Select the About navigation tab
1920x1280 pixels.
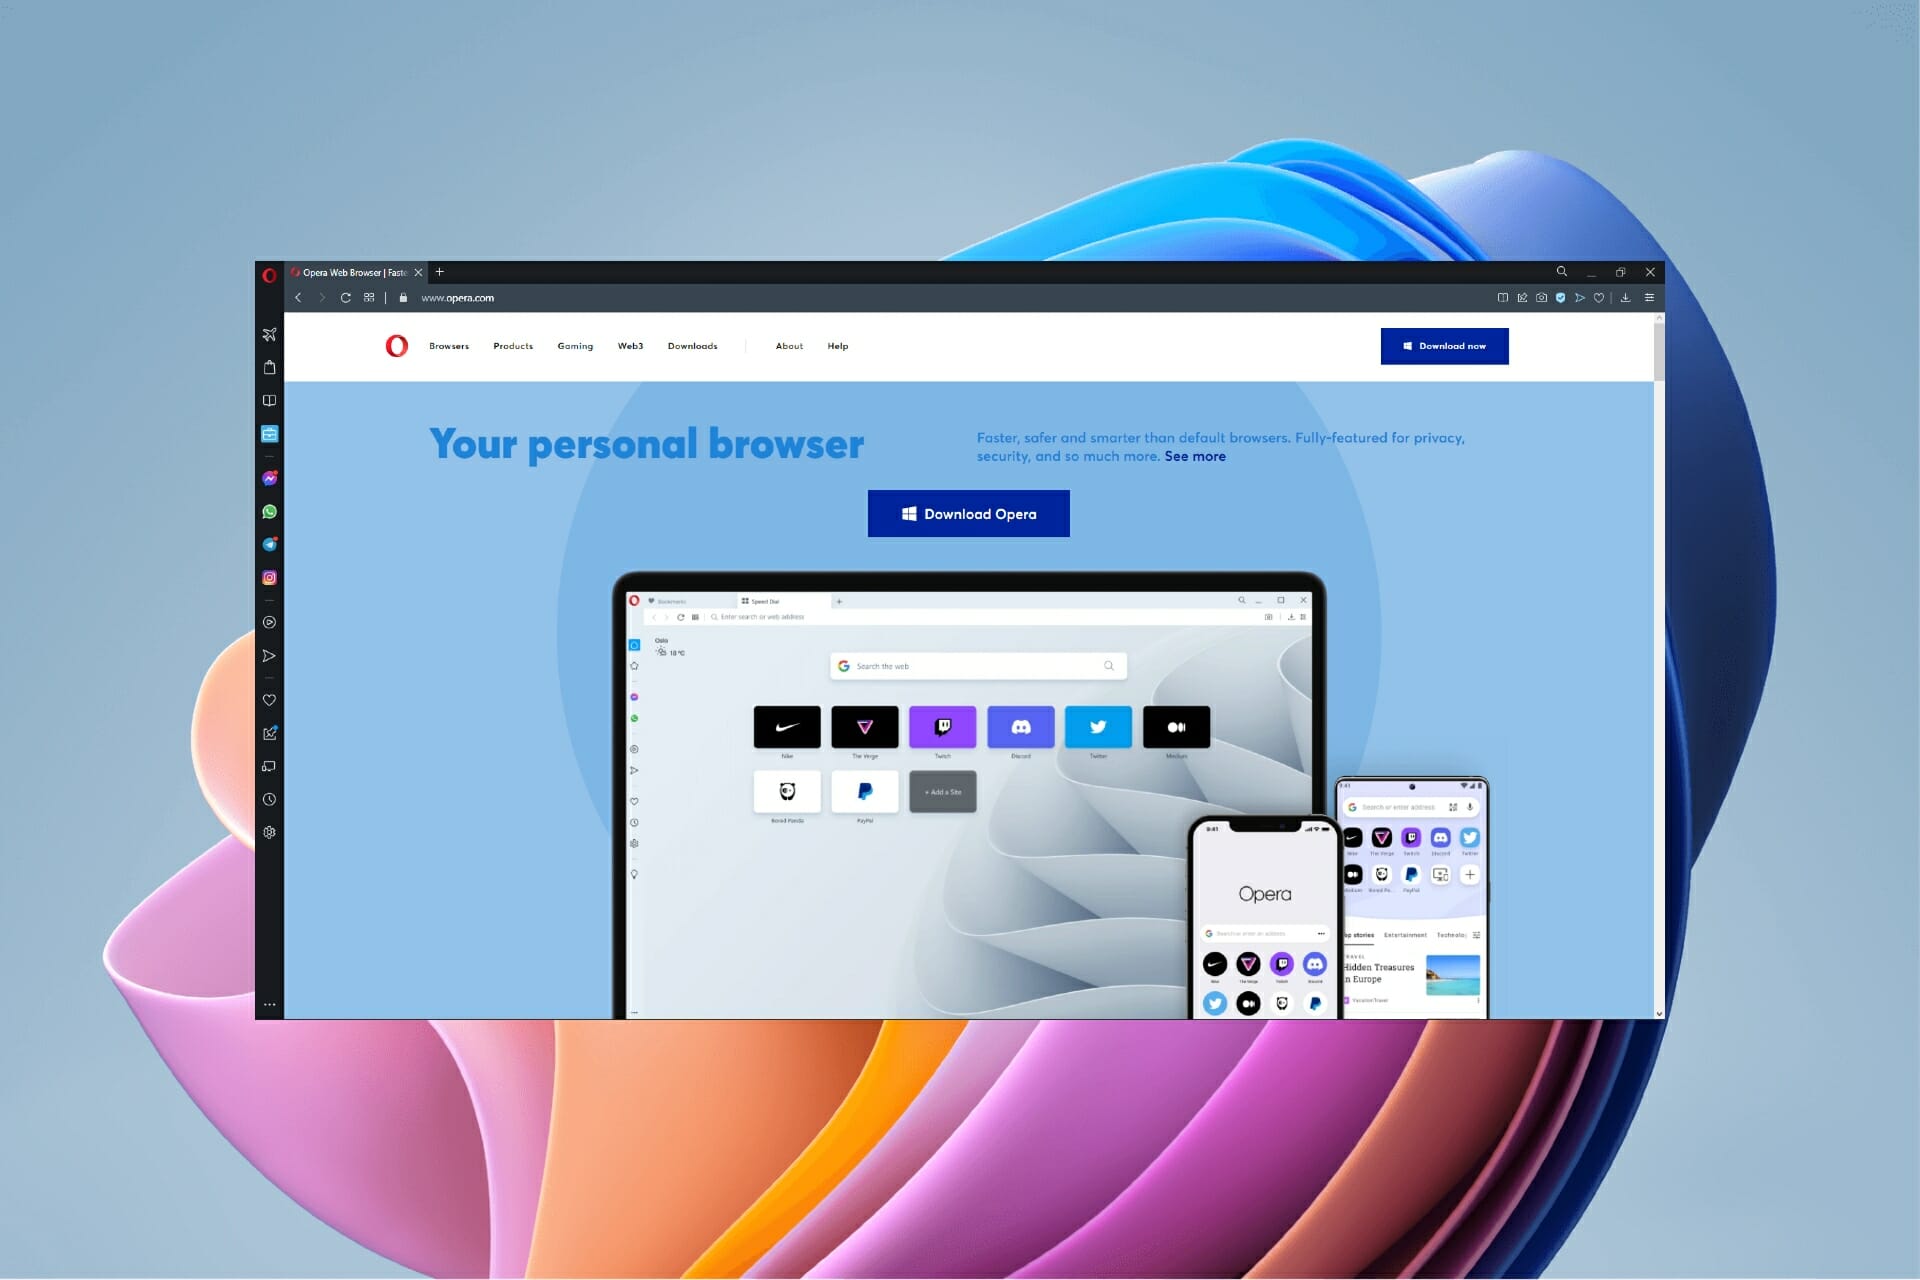(x=789, y=346)
